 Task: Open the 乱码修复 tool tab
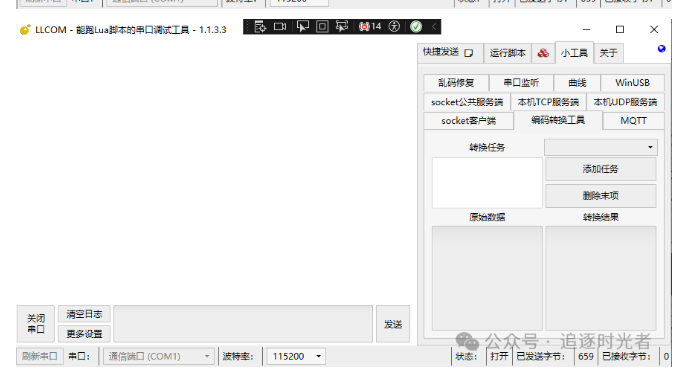click(x=456, y=83)
